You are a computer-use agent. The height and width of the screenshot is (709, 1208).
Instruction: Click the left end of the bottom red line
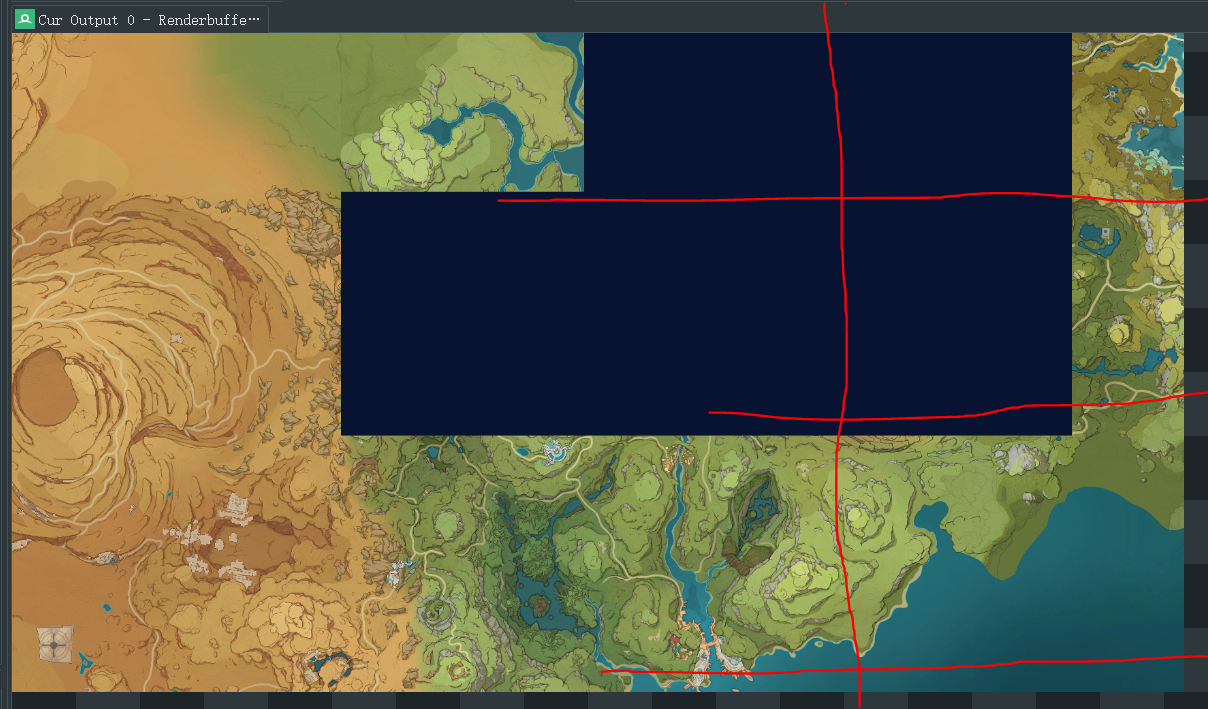(603, 671)
